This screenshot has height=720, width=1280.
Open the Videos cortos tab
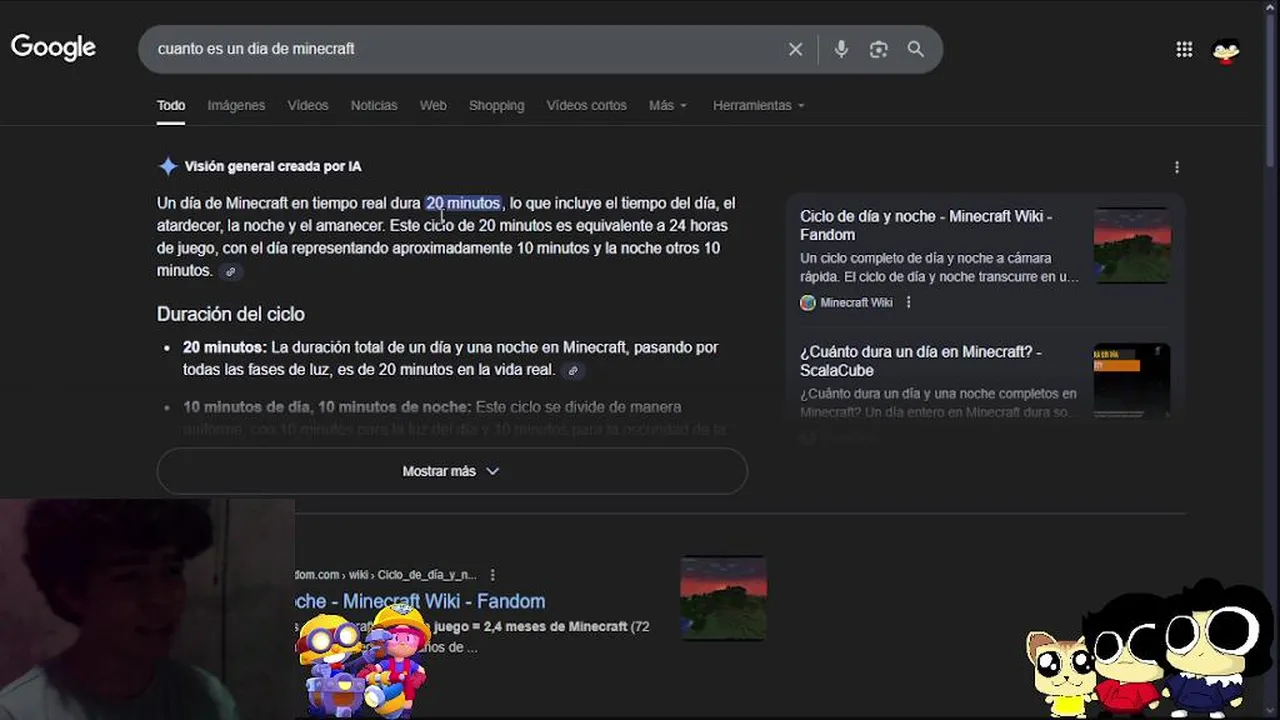tap(586, 105)
